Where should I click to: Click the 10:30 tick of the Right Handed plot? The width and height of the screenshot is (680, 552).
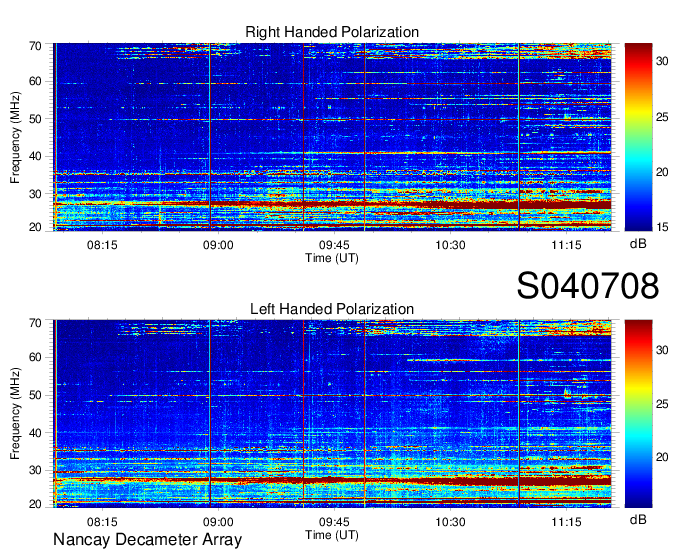[450, 245]
